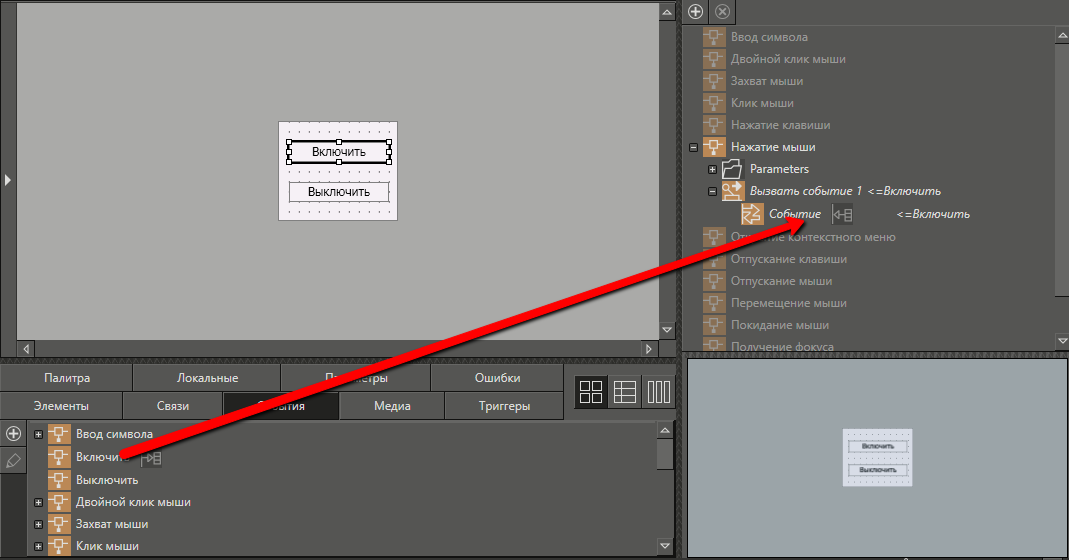Collapse the Вызвать событие 1 node
The height and width of the screenshot is (560, 1069).
tap(712, 191)
